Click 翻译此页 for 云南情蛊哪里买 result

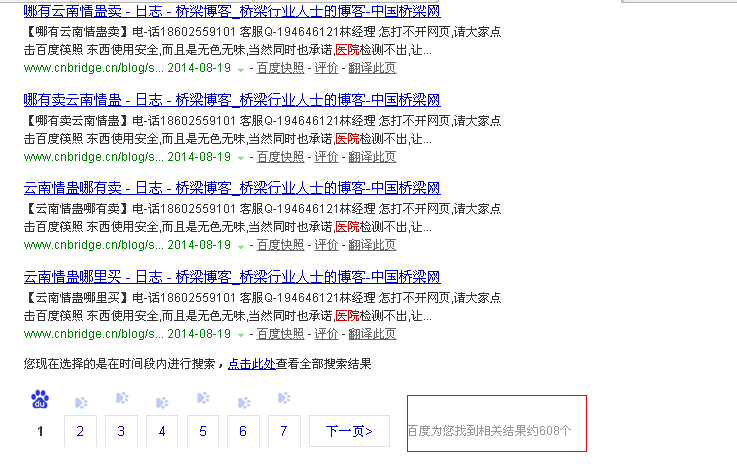click(372, 334)
